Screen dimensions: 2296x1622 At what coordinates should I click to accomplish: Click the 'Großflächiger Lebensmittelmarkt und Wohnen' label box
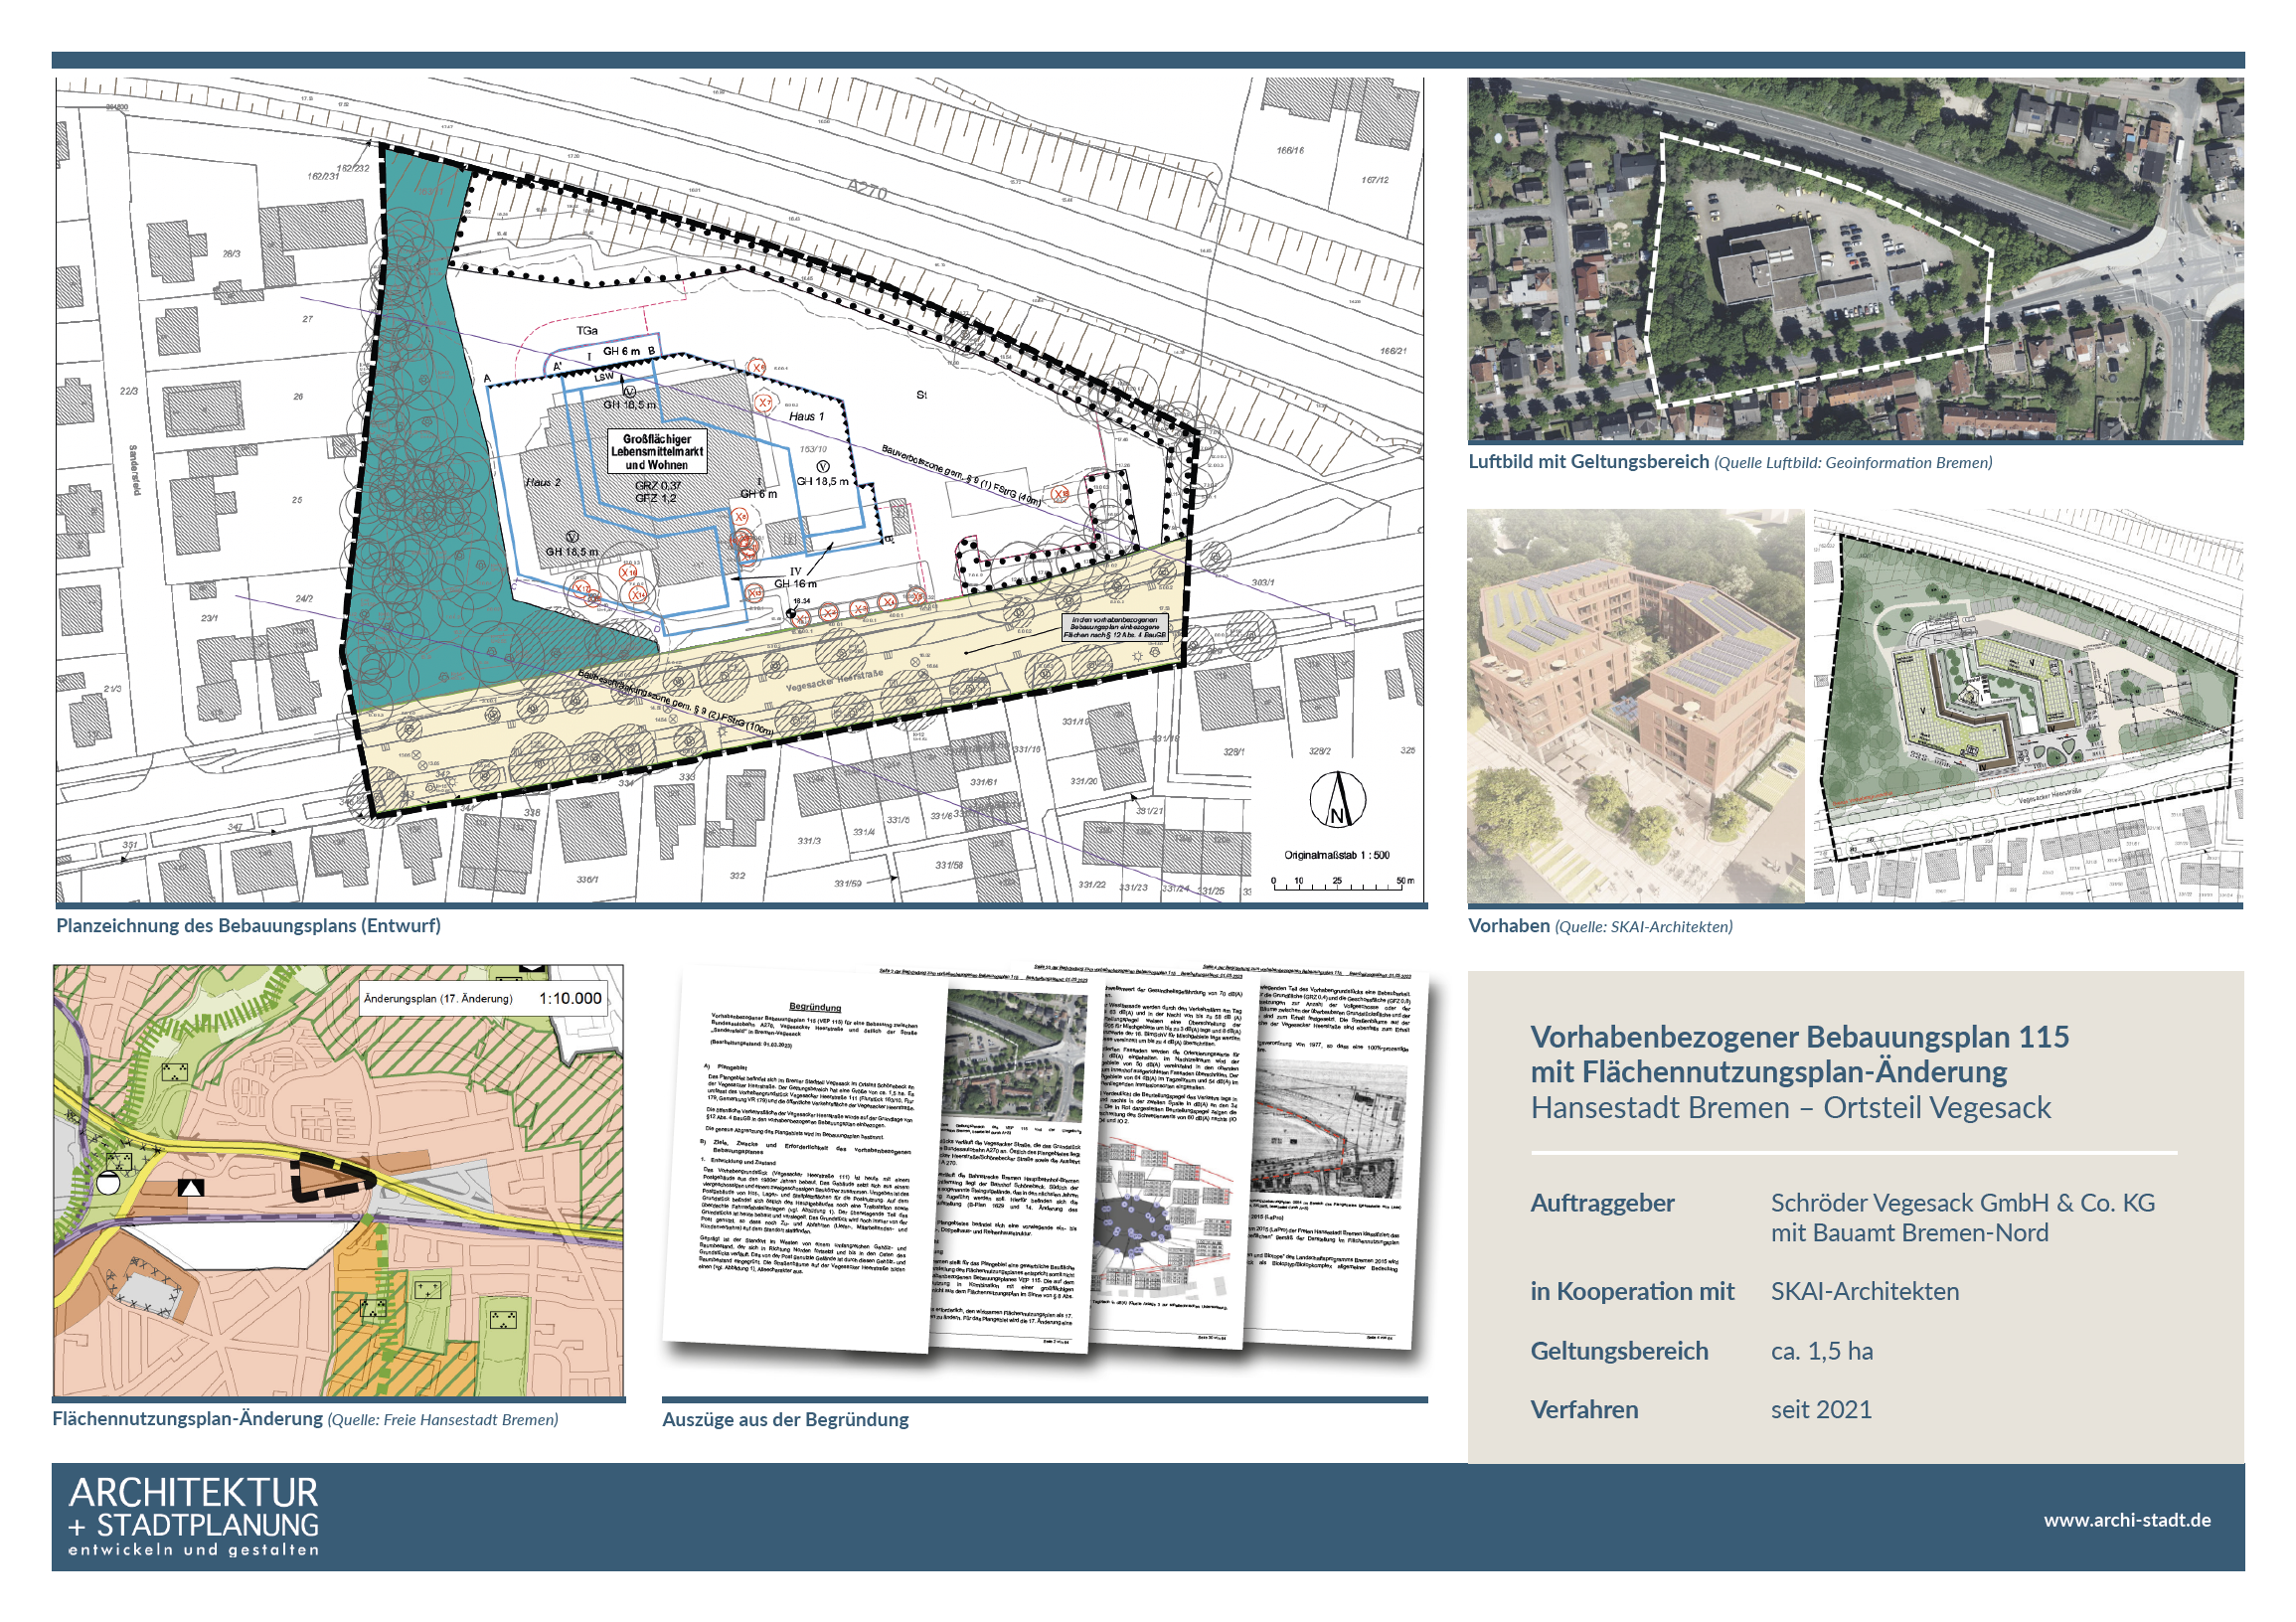(x=657, y=452)
